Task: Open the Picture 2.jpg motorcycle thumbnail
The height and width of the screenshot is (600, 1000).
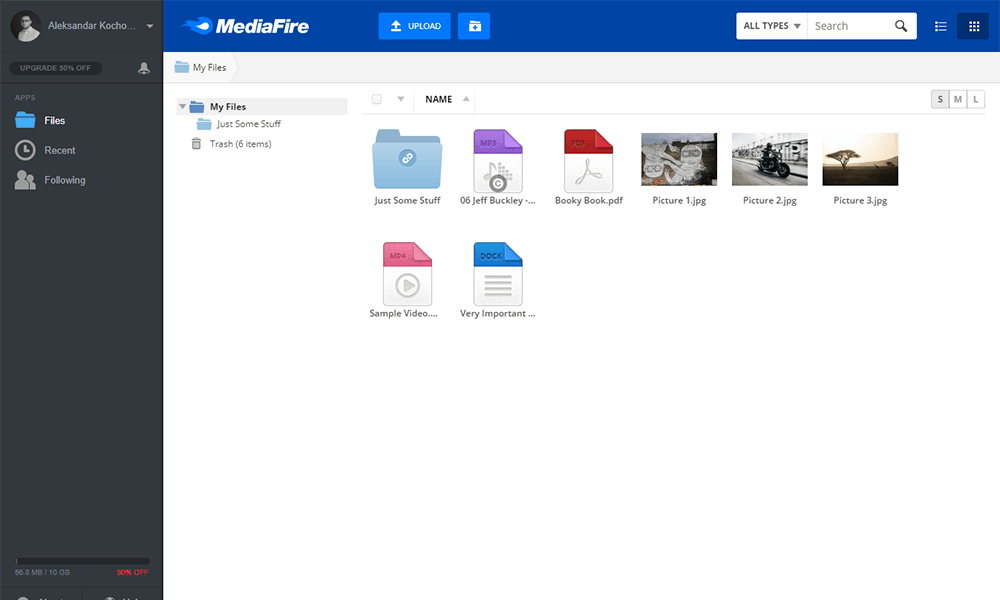Action: point(769,158)
